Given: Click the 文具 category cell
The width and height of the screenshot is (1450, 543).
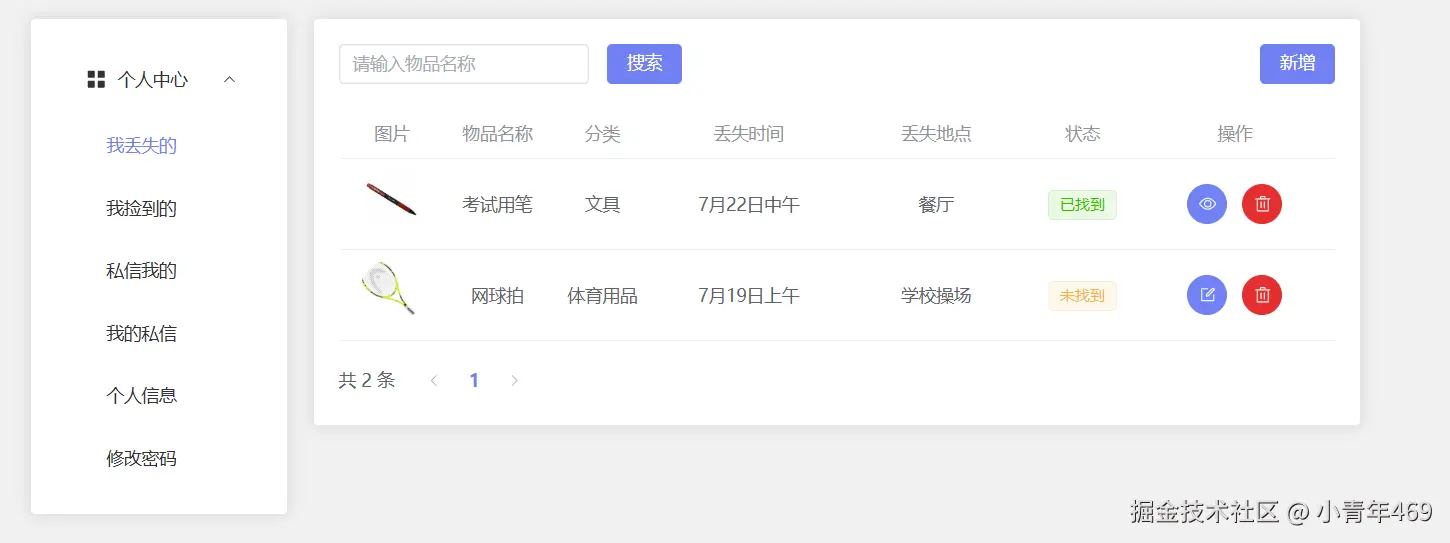Looking at the screenshot, I should pos(602,205).
